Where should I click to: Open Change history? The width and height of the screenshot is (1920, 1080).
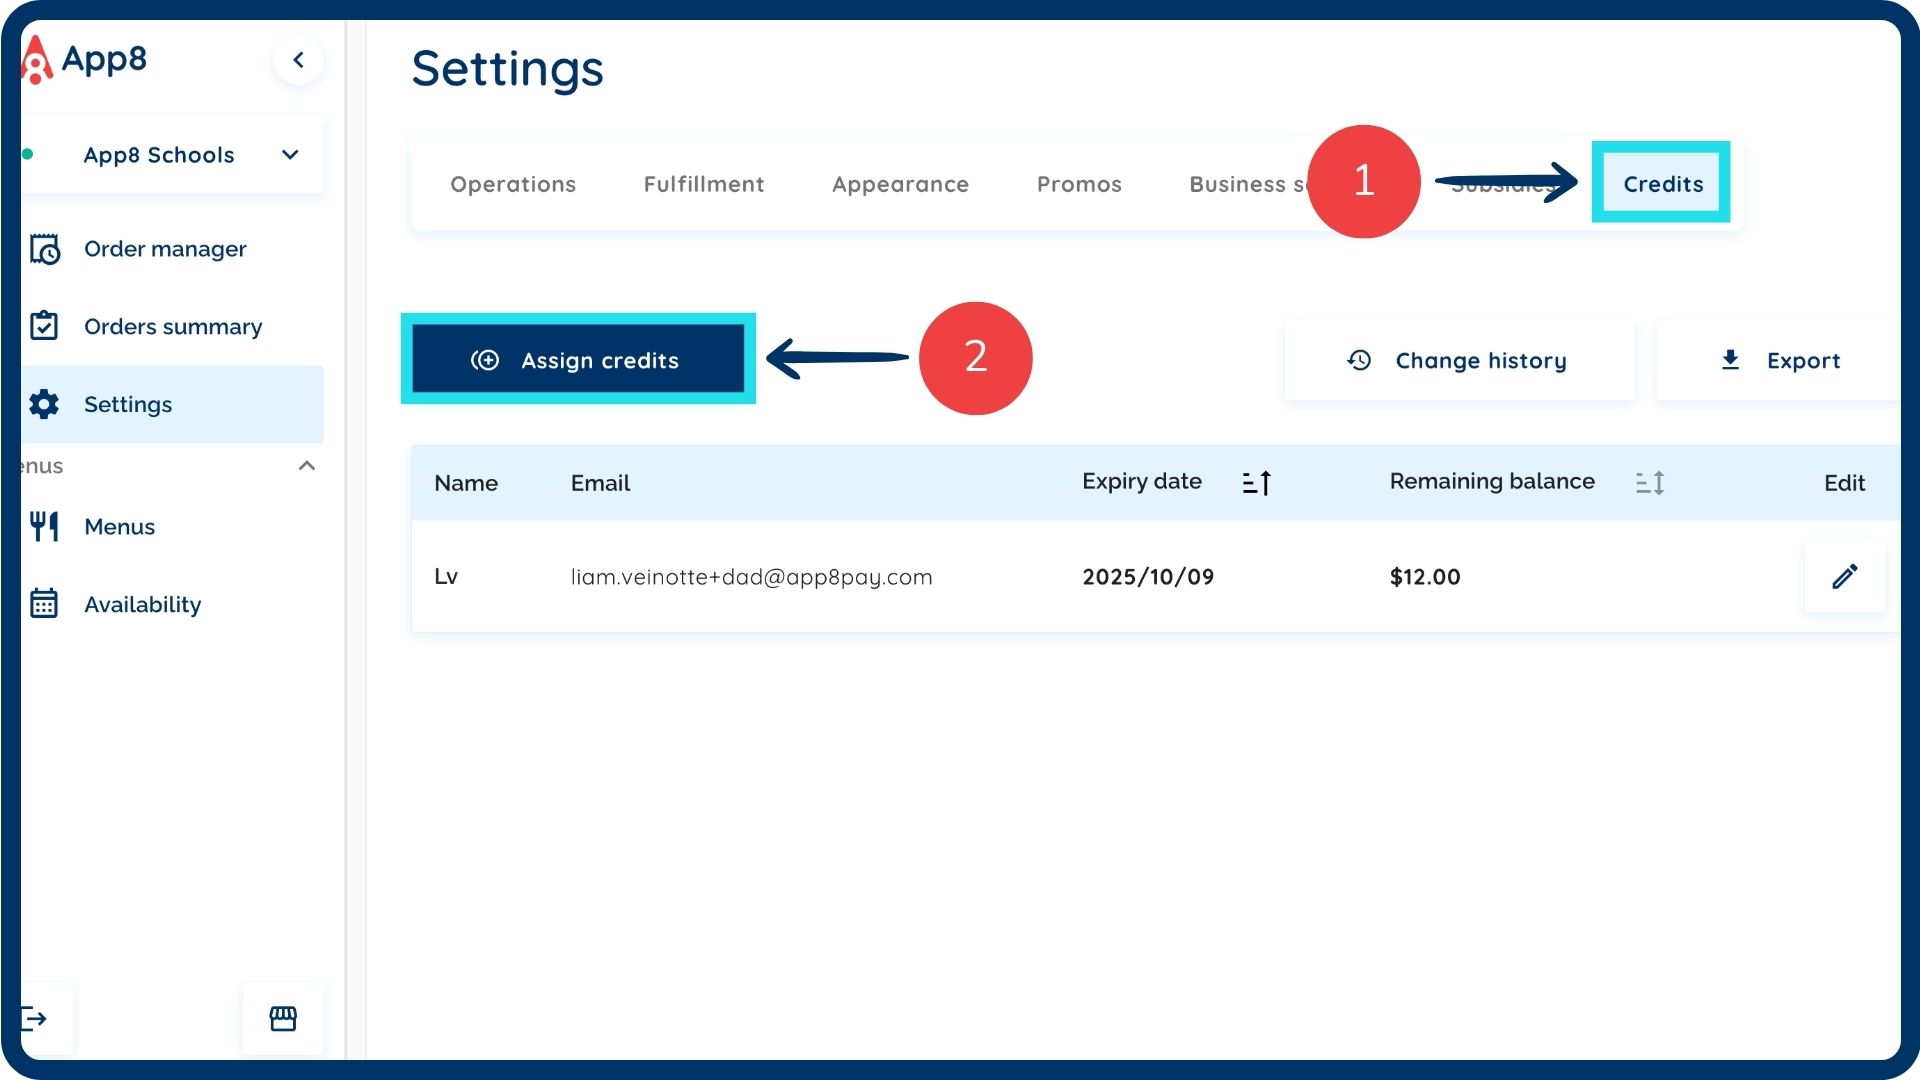(x=1458, y=361)
